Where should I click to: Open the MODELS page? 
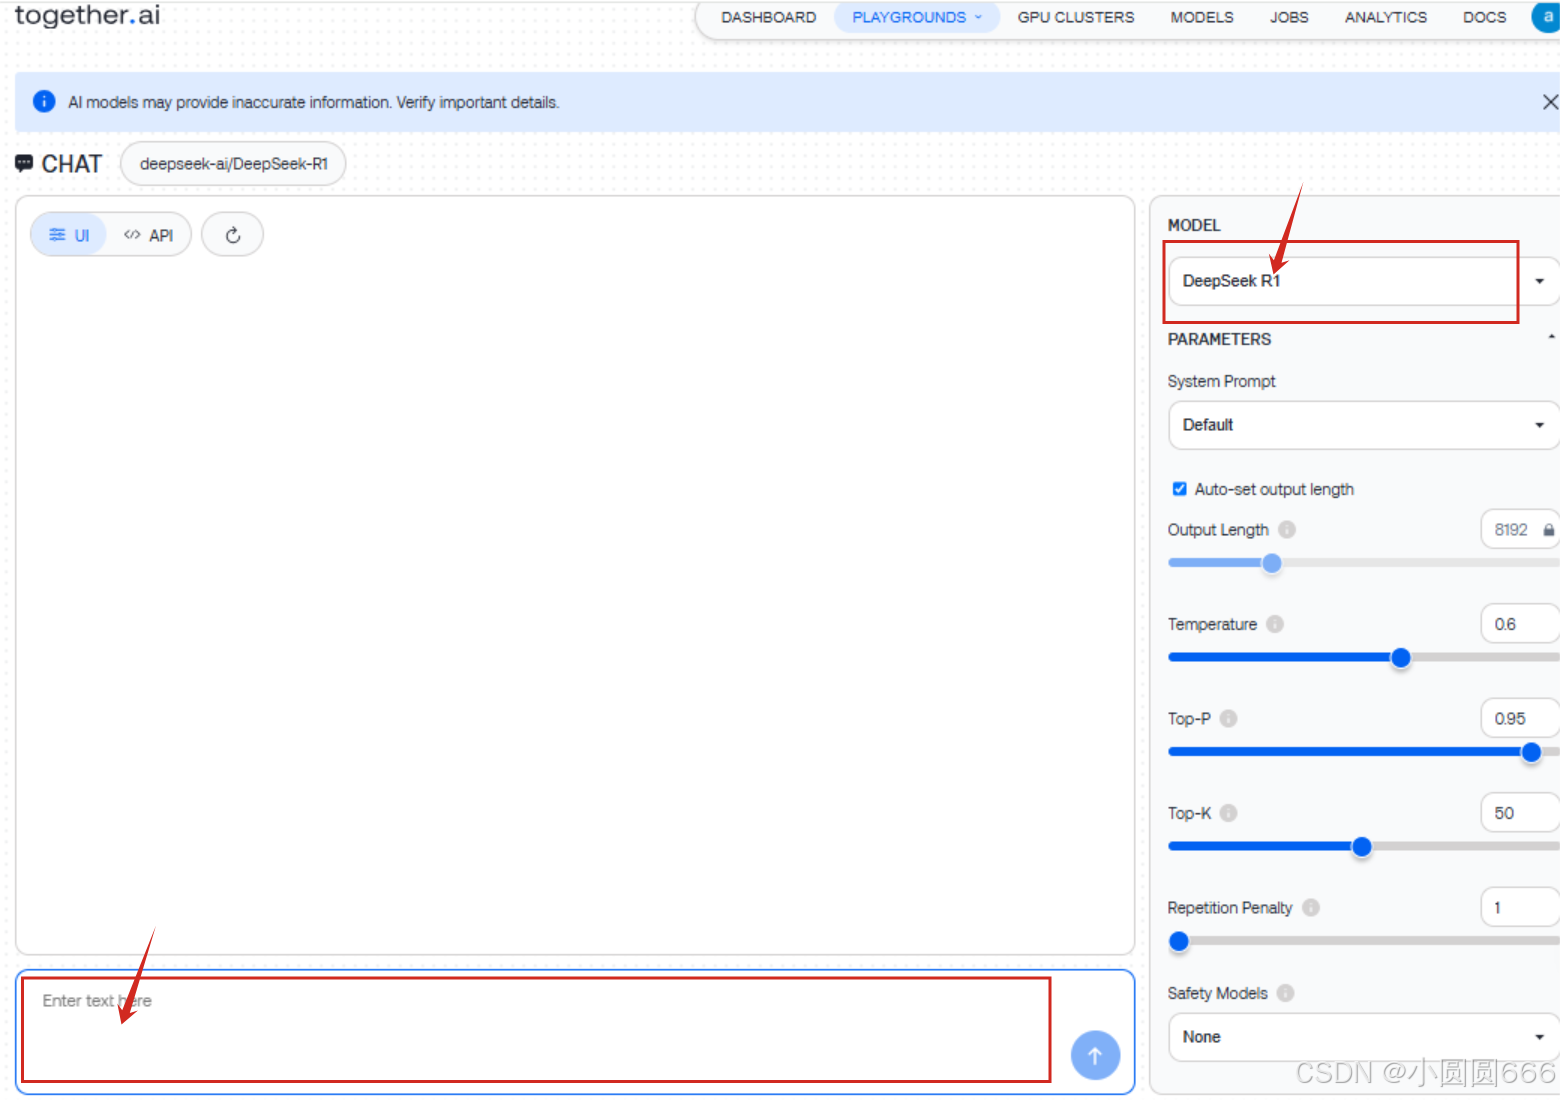[x=1202, y=17]
